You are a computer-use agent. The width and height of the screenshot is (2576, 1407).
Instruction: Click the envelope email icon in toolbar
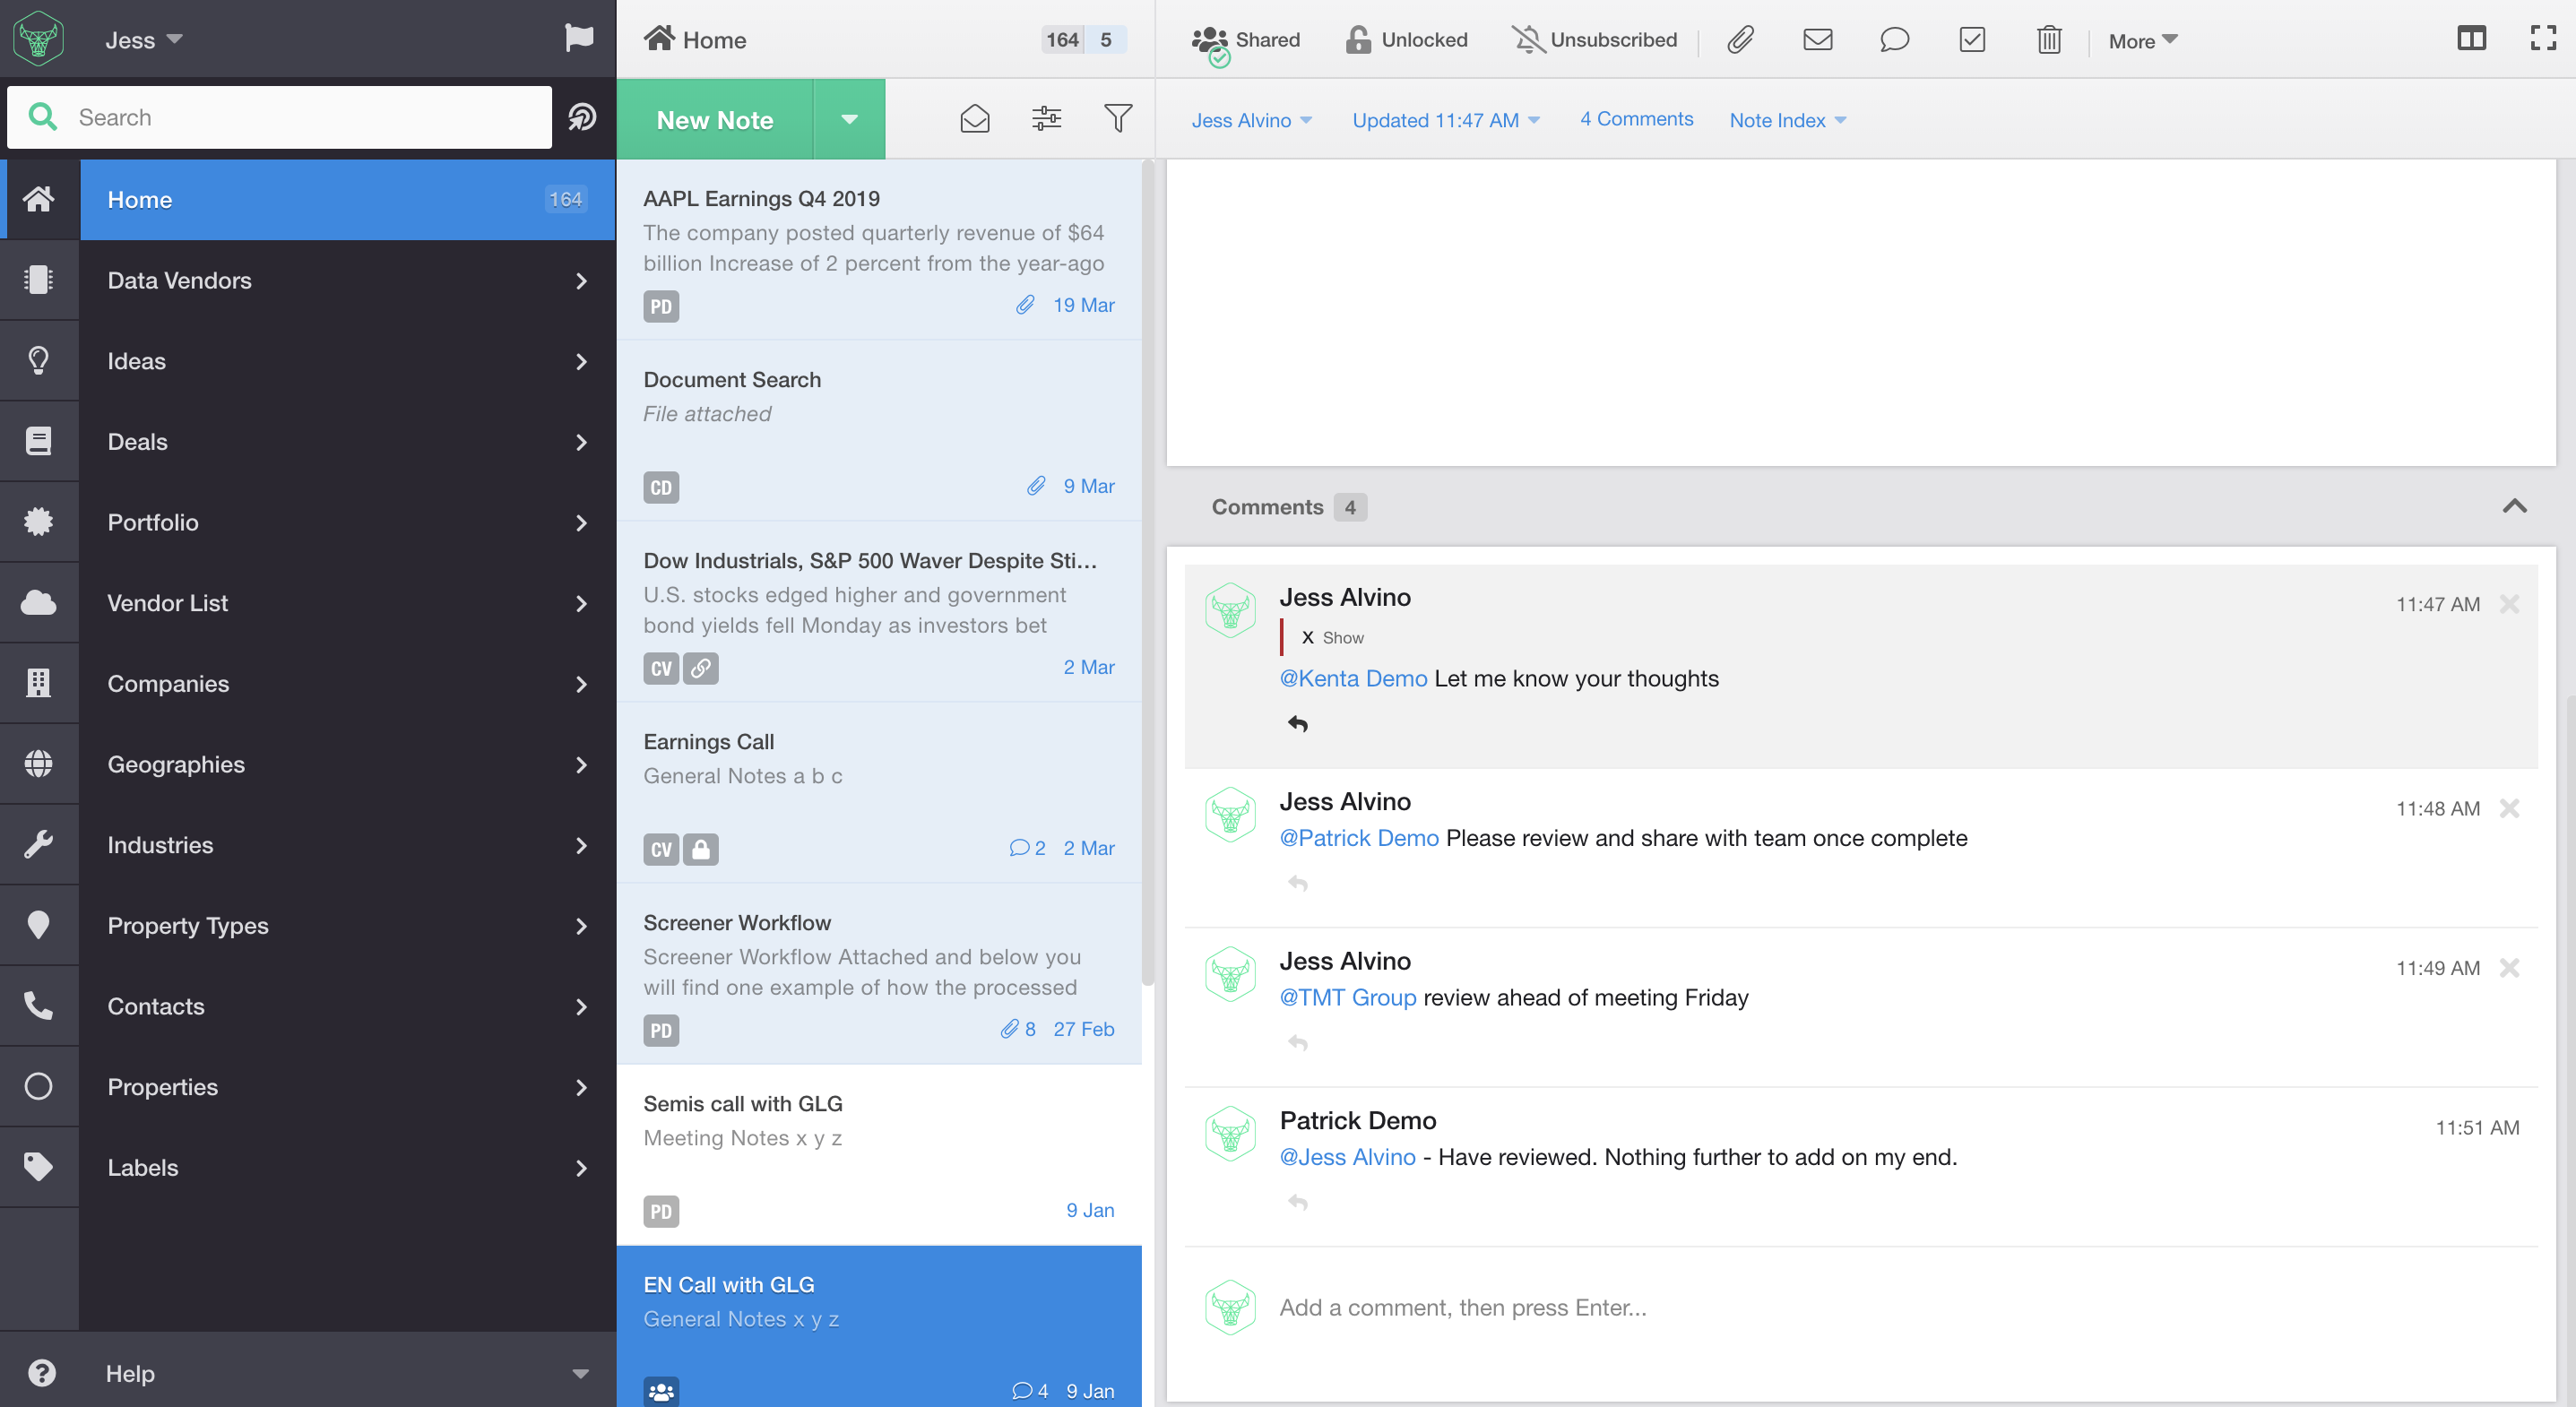click(1817, 40)
